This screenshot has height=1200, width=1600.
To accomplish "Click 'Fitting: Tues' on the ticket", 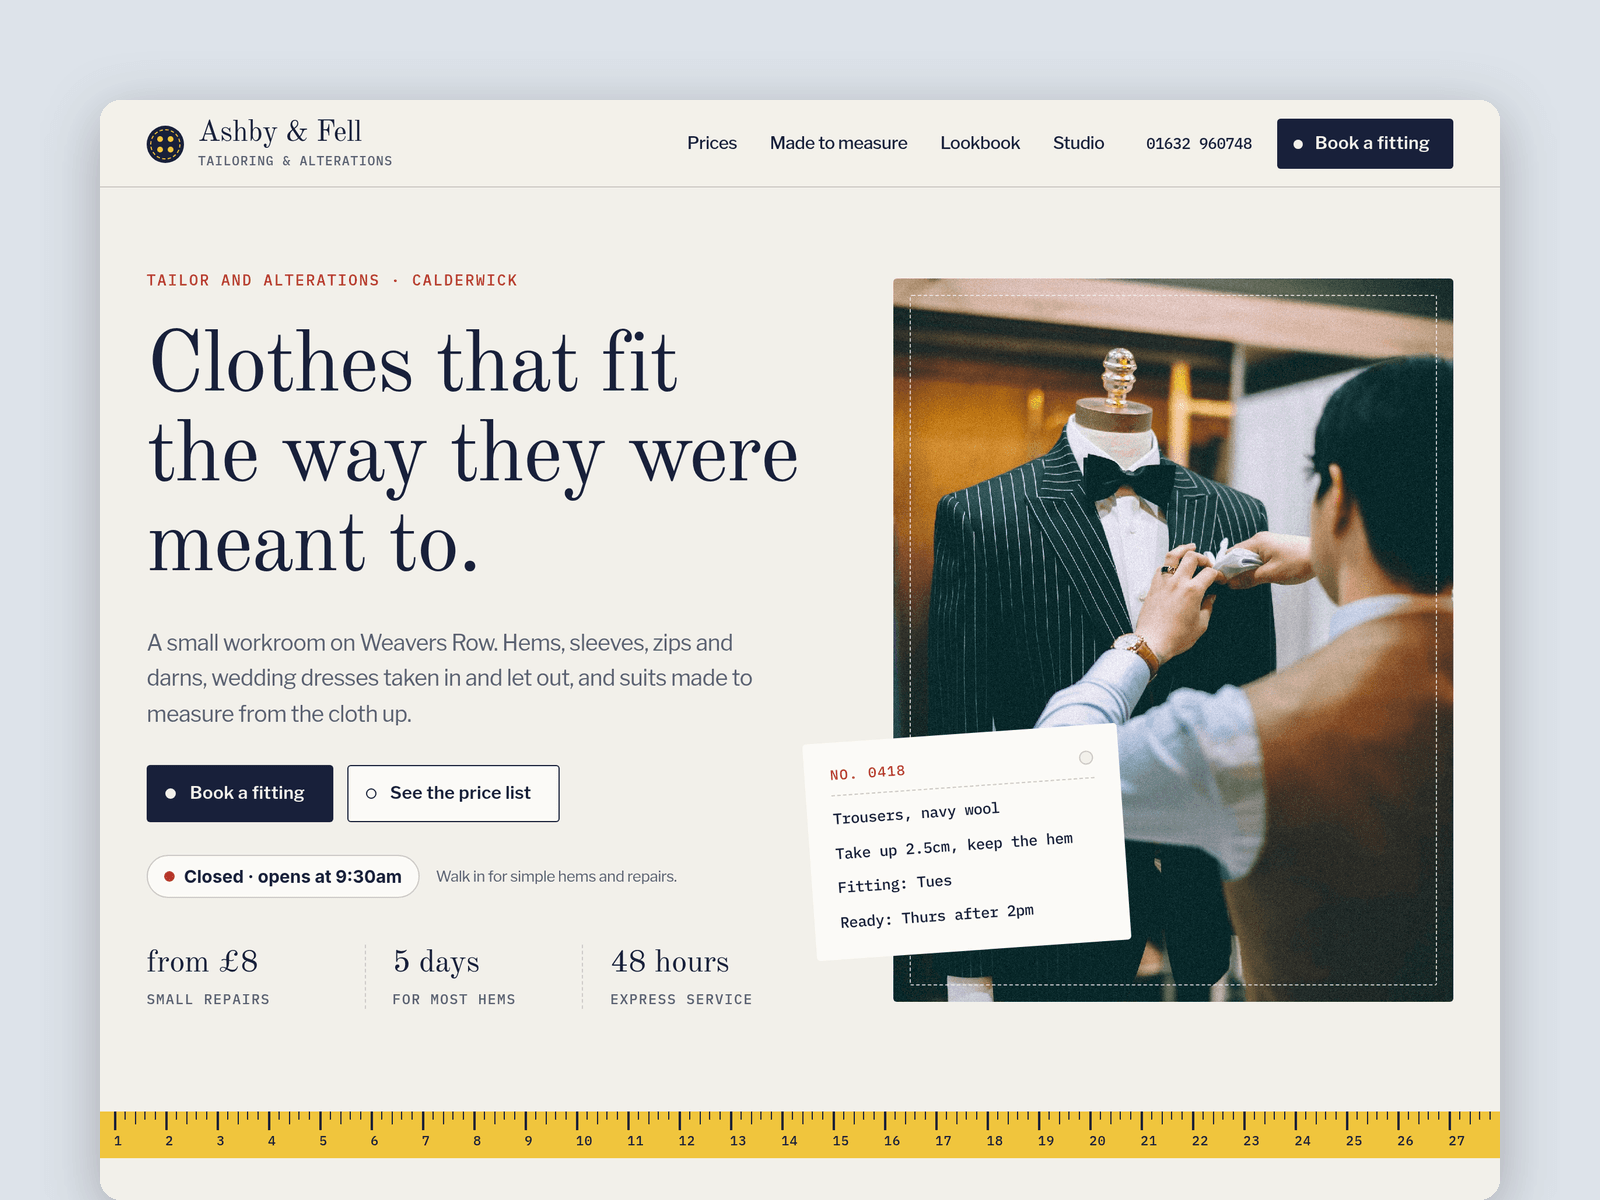I will tap(894, 884).
